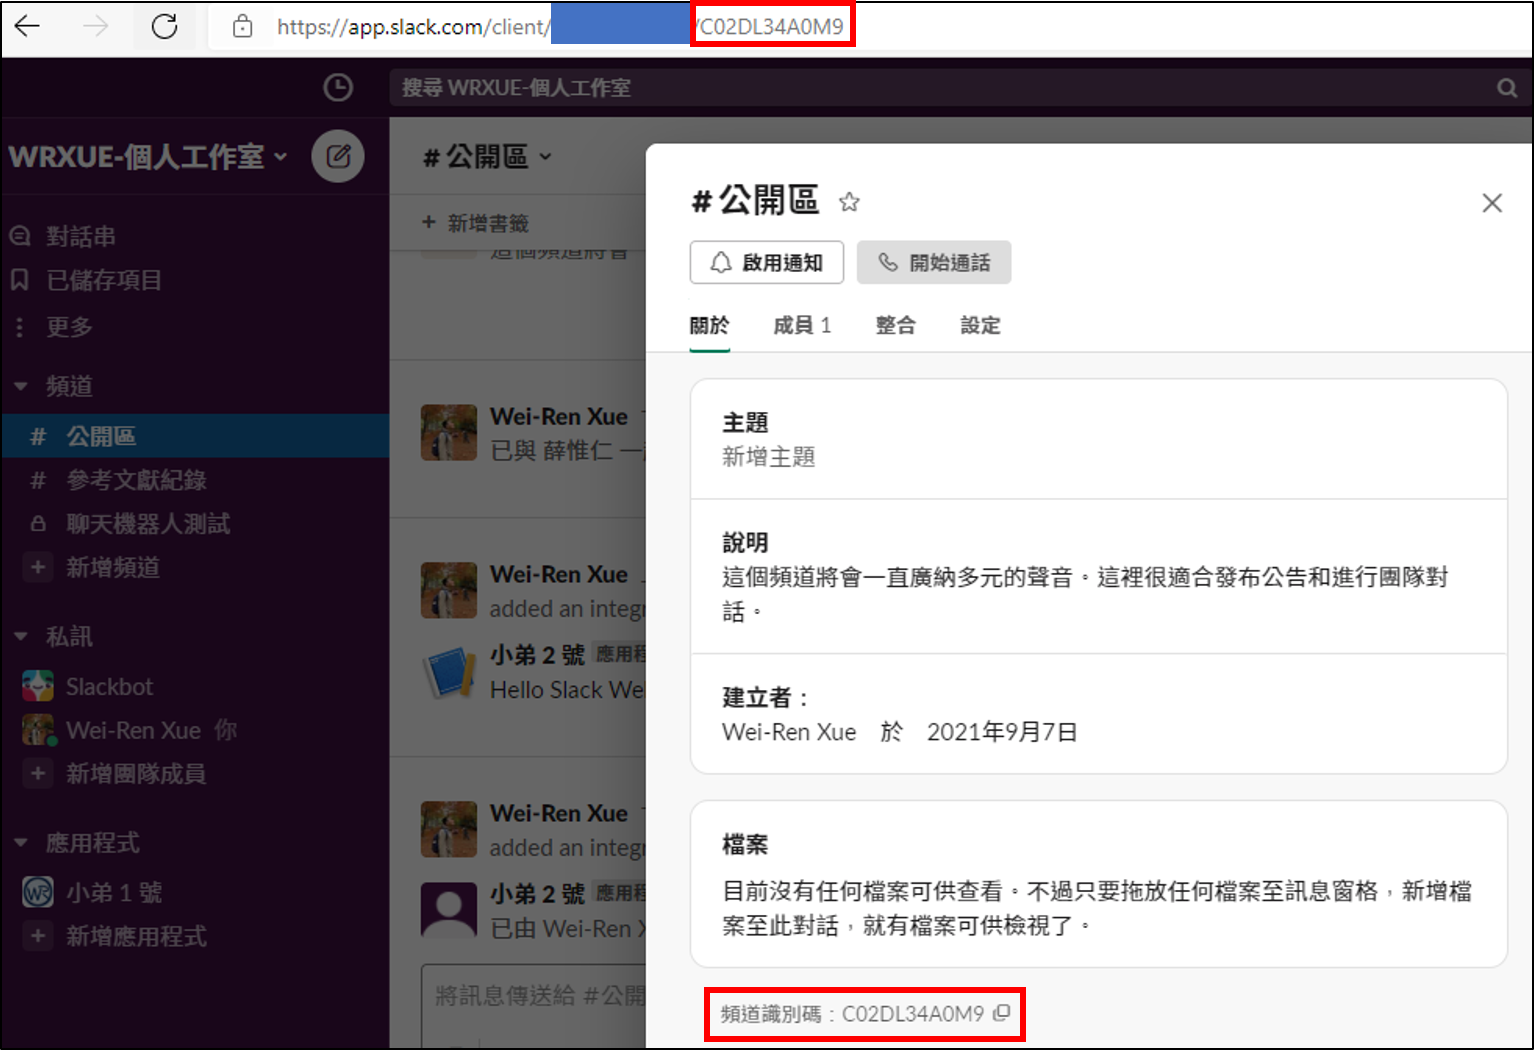Image resolution: width=1534 pixels, height=1050 pixels.
Task: Click 新增應用程式 in the sidebar
Action: (x=136, y=936)
